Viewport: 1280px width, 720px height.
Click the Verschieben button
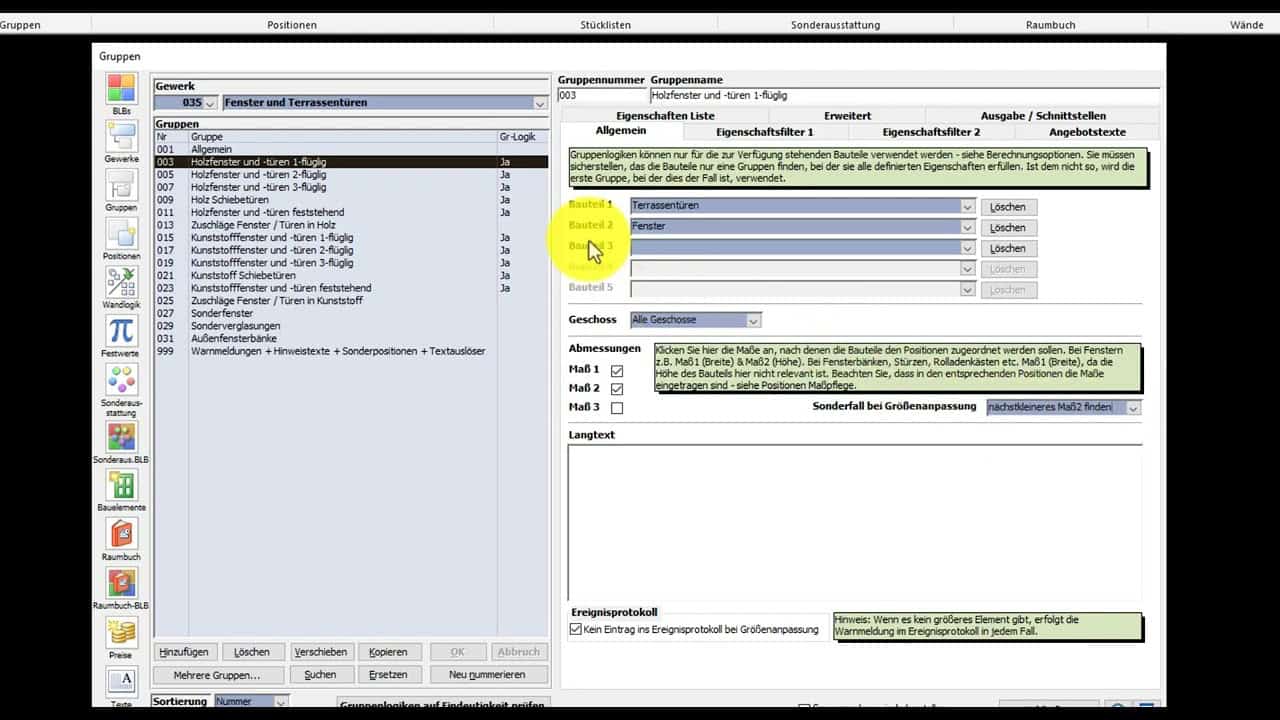pos(320,652)
